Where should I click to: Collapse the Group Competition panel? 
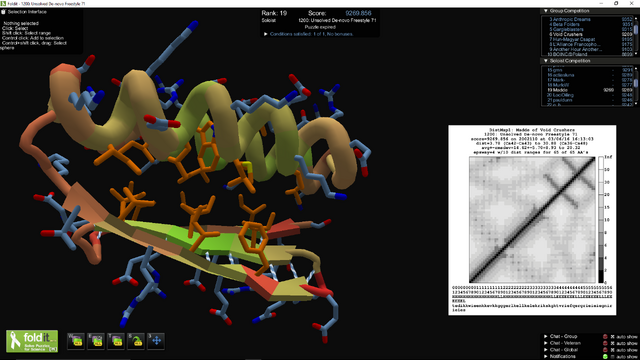click(x=546, y=11)
